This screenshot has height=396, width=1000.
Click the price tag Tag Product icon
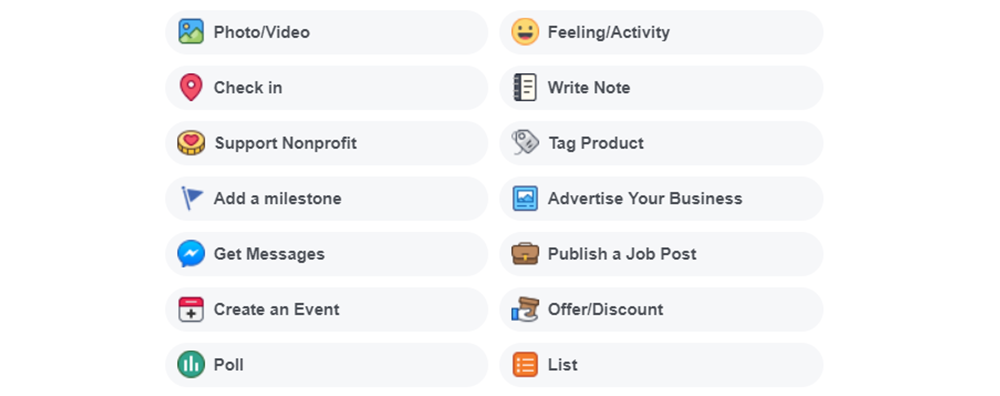coord(525,143)
